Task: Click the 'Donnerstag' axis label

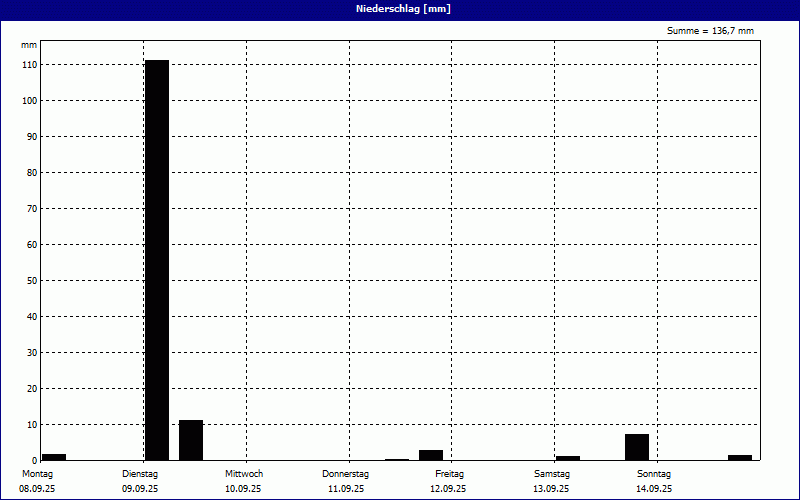Action: tap(345, 474)
